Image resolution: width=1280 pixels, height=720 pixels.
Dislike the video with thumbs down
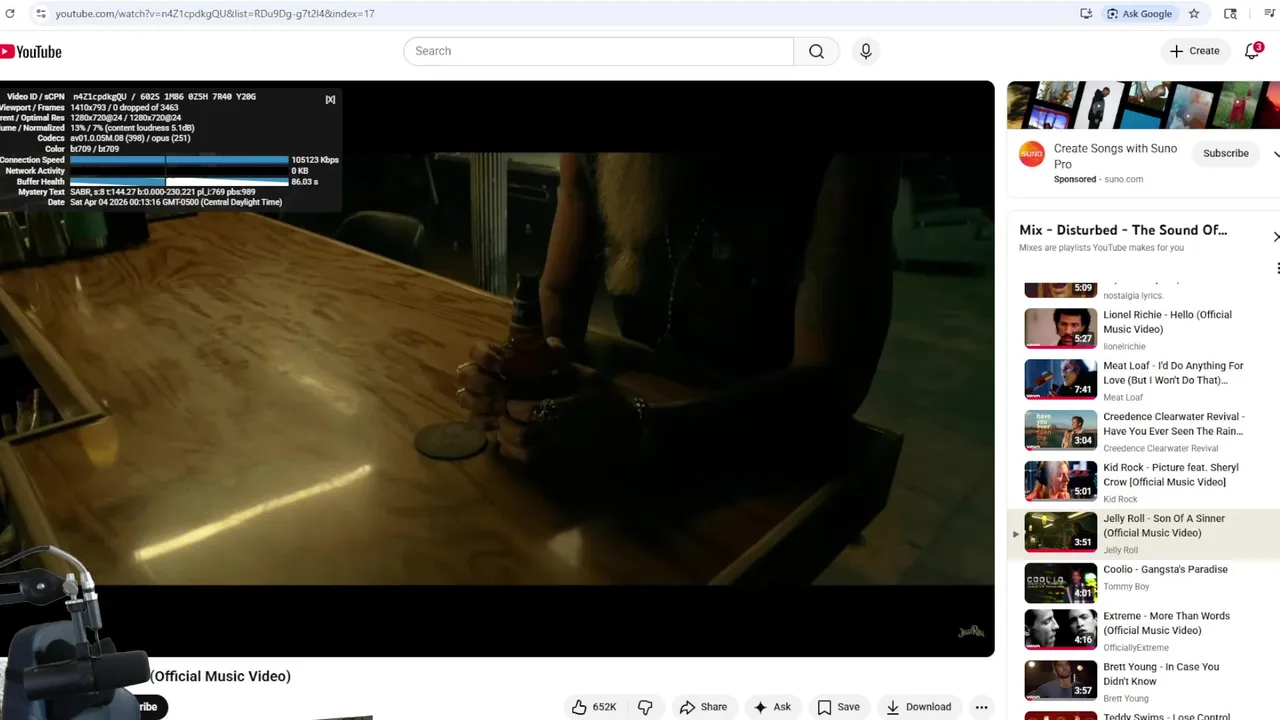645,707
